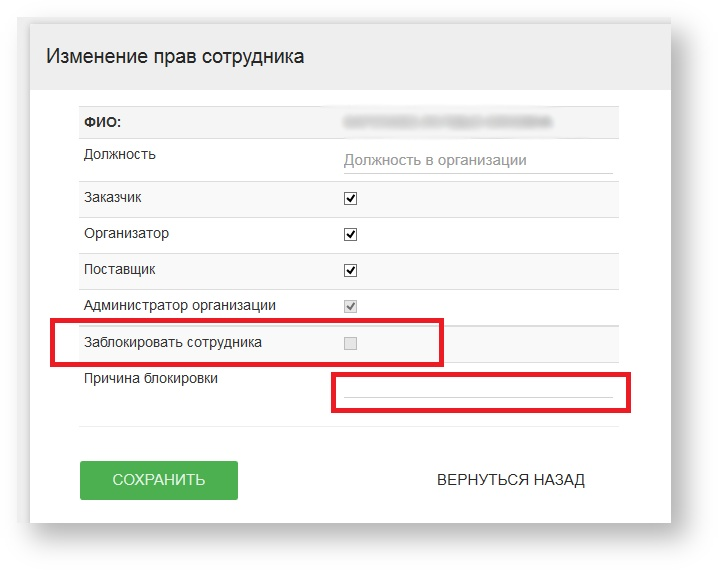Image resolution: width=719 pixels, height=571 pixels.
Task: Click the Должность row label
Action: (x=120, y=154)
